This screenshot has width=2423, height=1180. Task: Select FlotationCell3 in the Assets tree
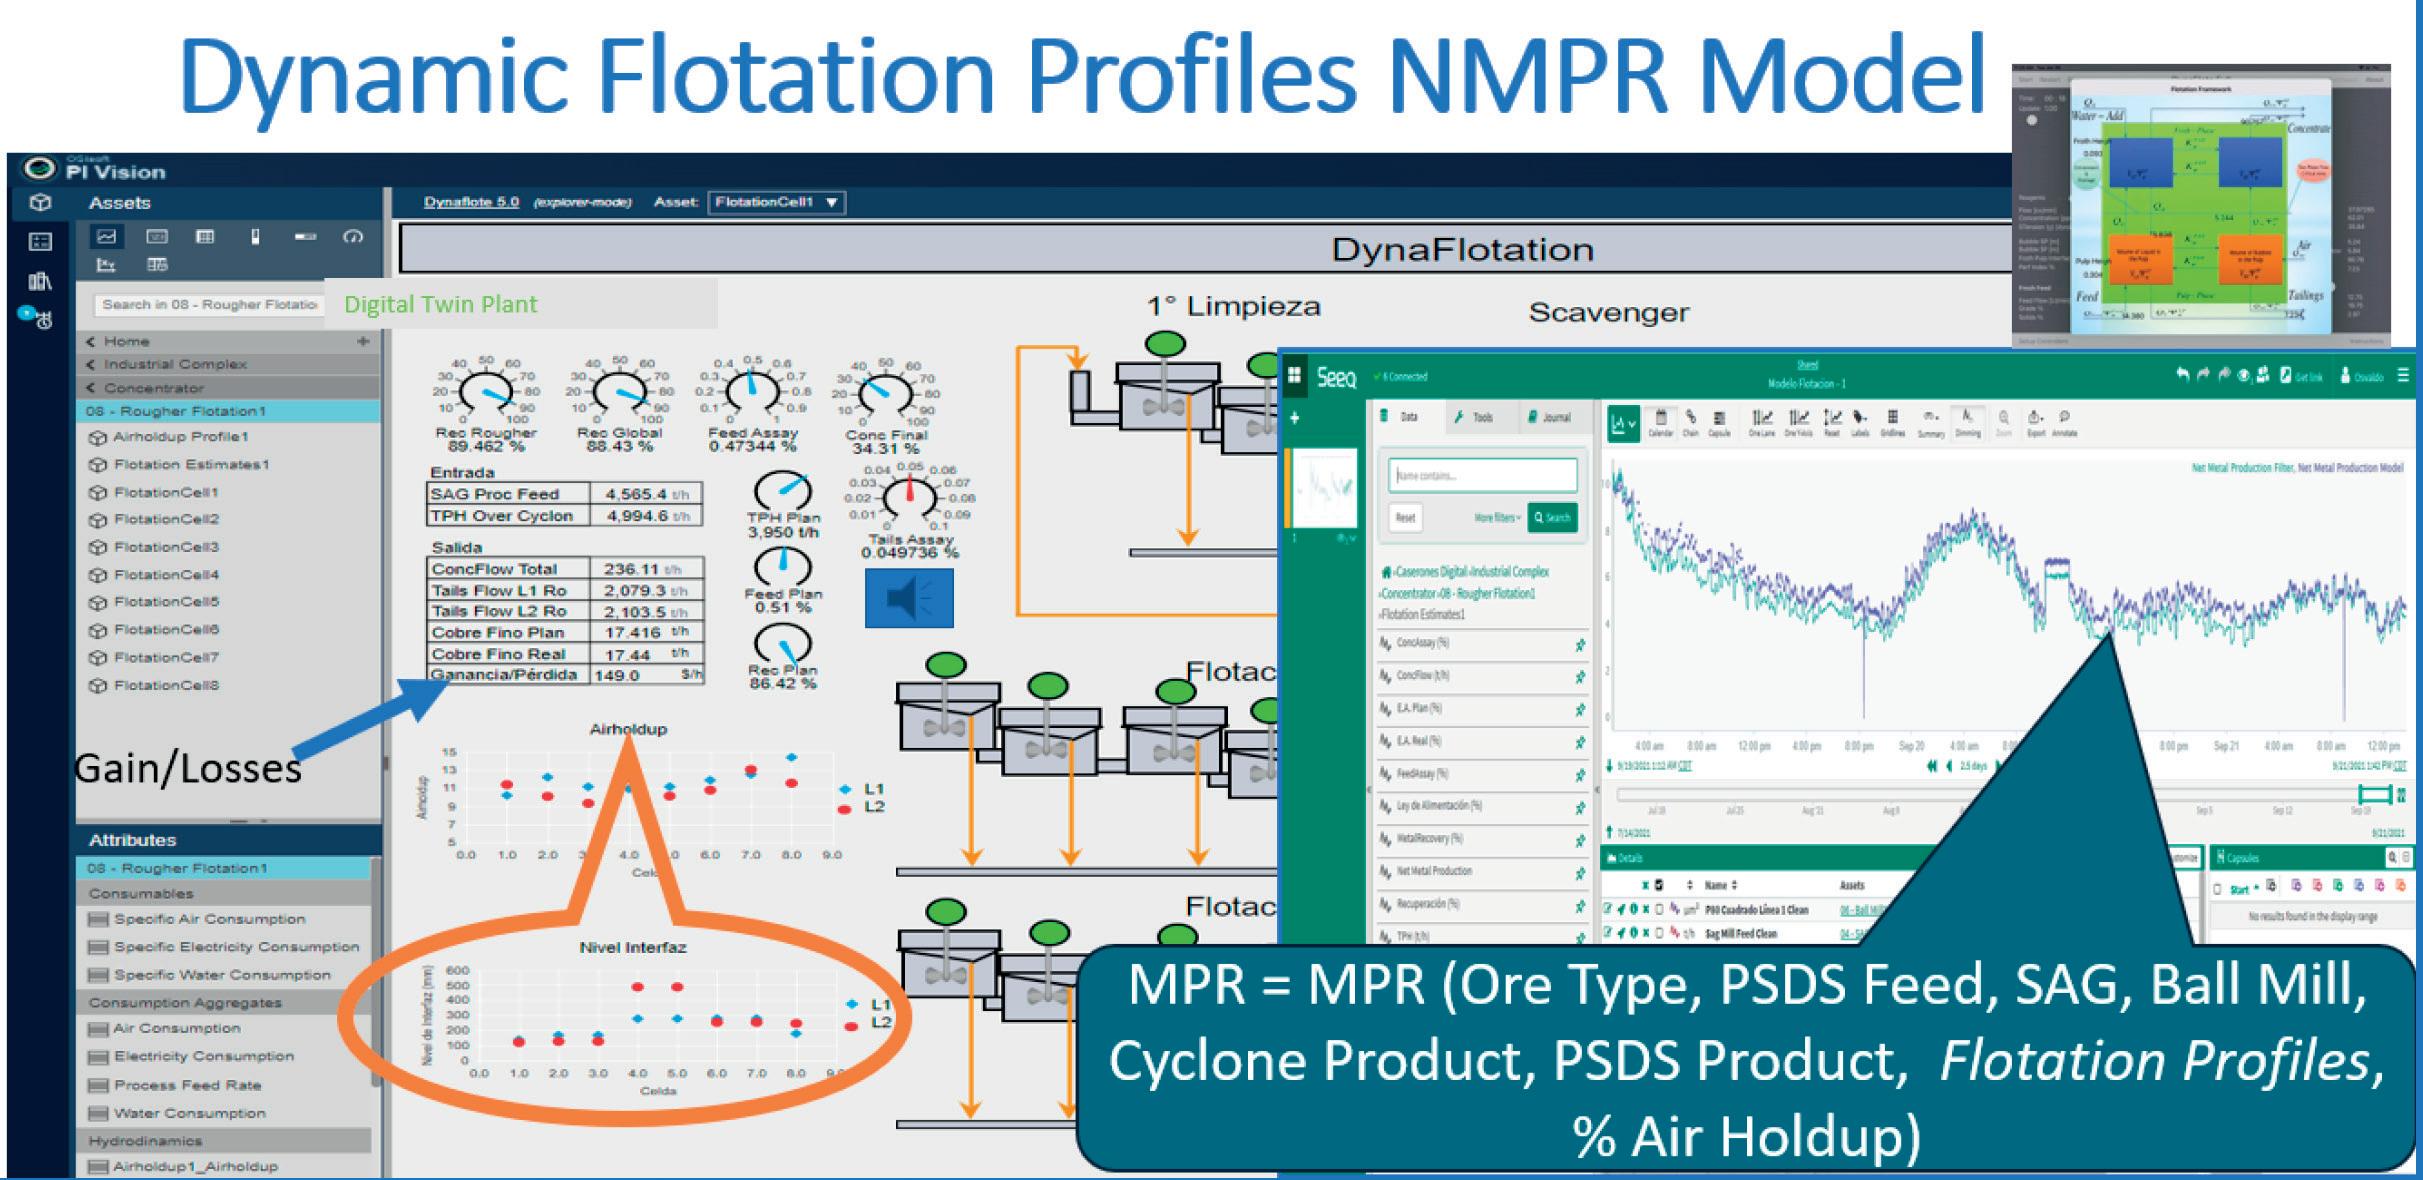[165, 547]
